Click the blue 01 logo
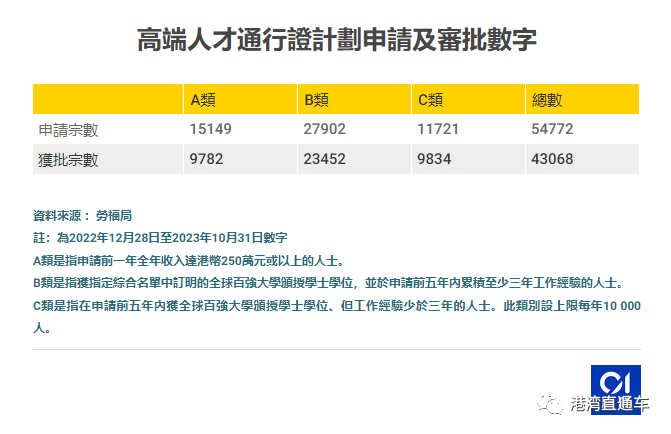This screenshot has height=434, width=671. (616, 389)
